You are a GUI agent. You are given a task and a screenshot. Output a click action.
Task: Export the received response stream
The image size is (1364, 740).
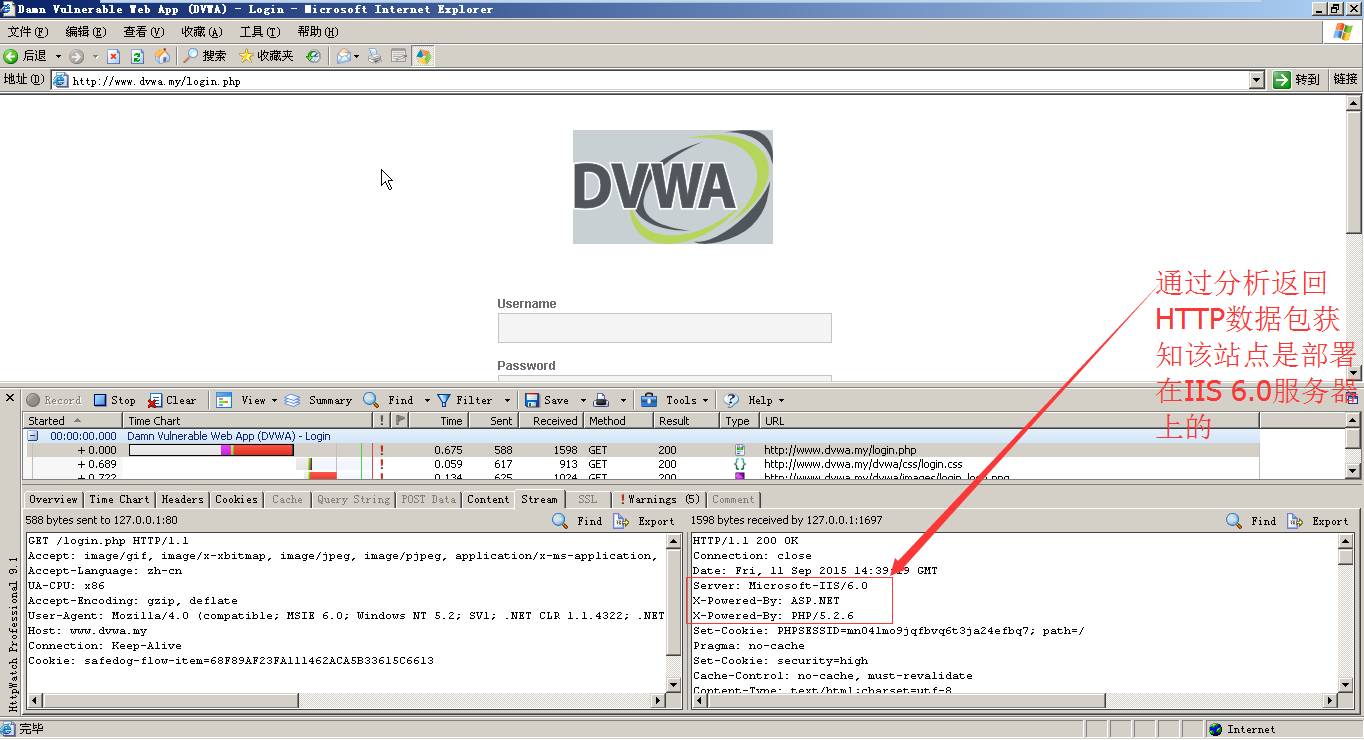1318,521
